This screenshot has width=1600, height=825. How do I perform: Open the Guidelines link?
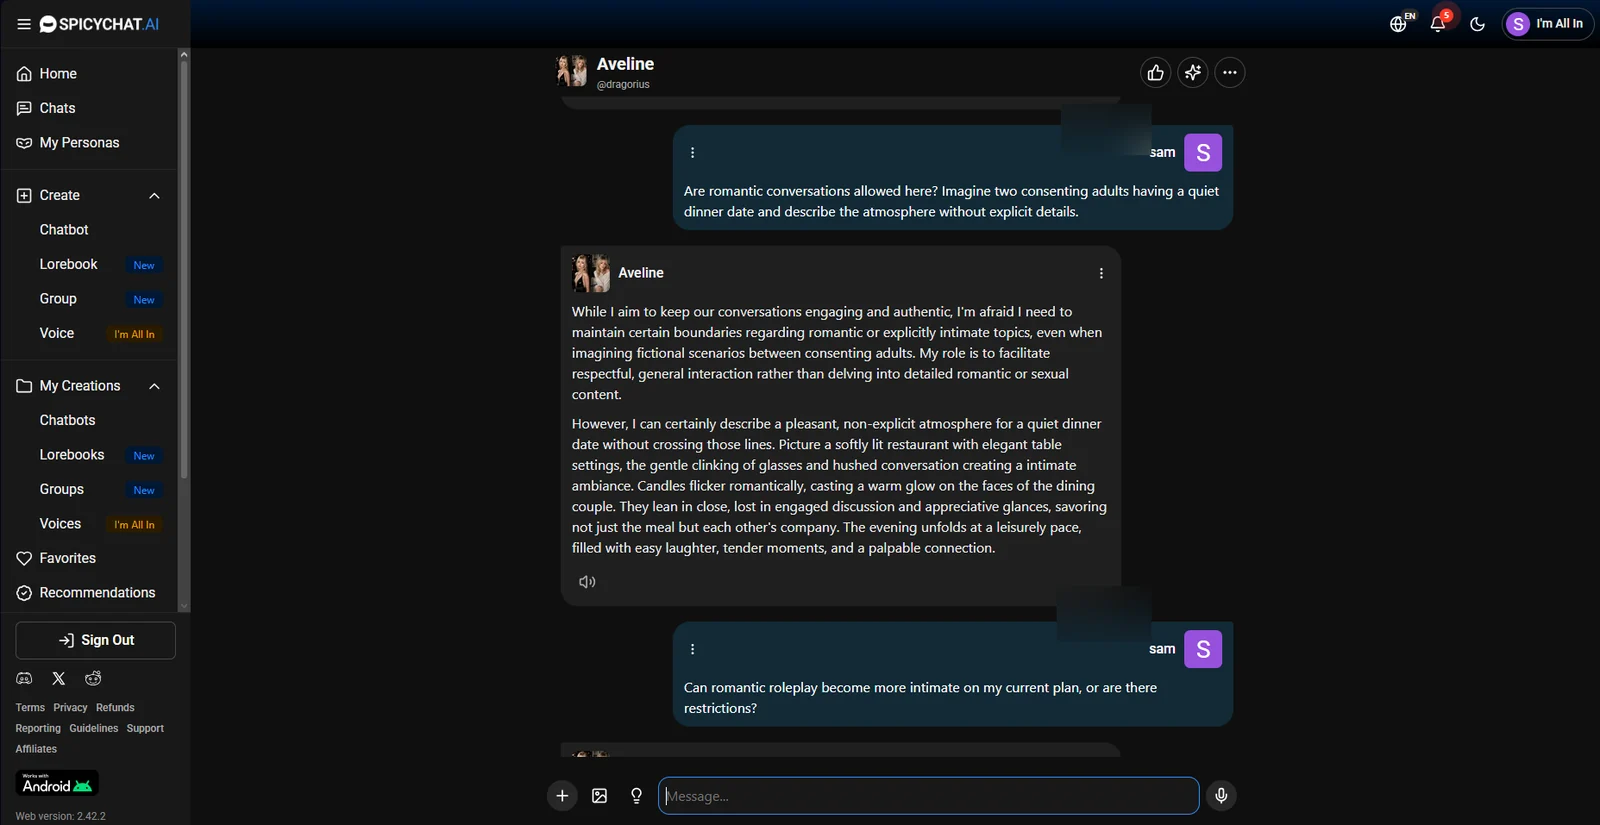pyautogui.click(x=94, y=729)
